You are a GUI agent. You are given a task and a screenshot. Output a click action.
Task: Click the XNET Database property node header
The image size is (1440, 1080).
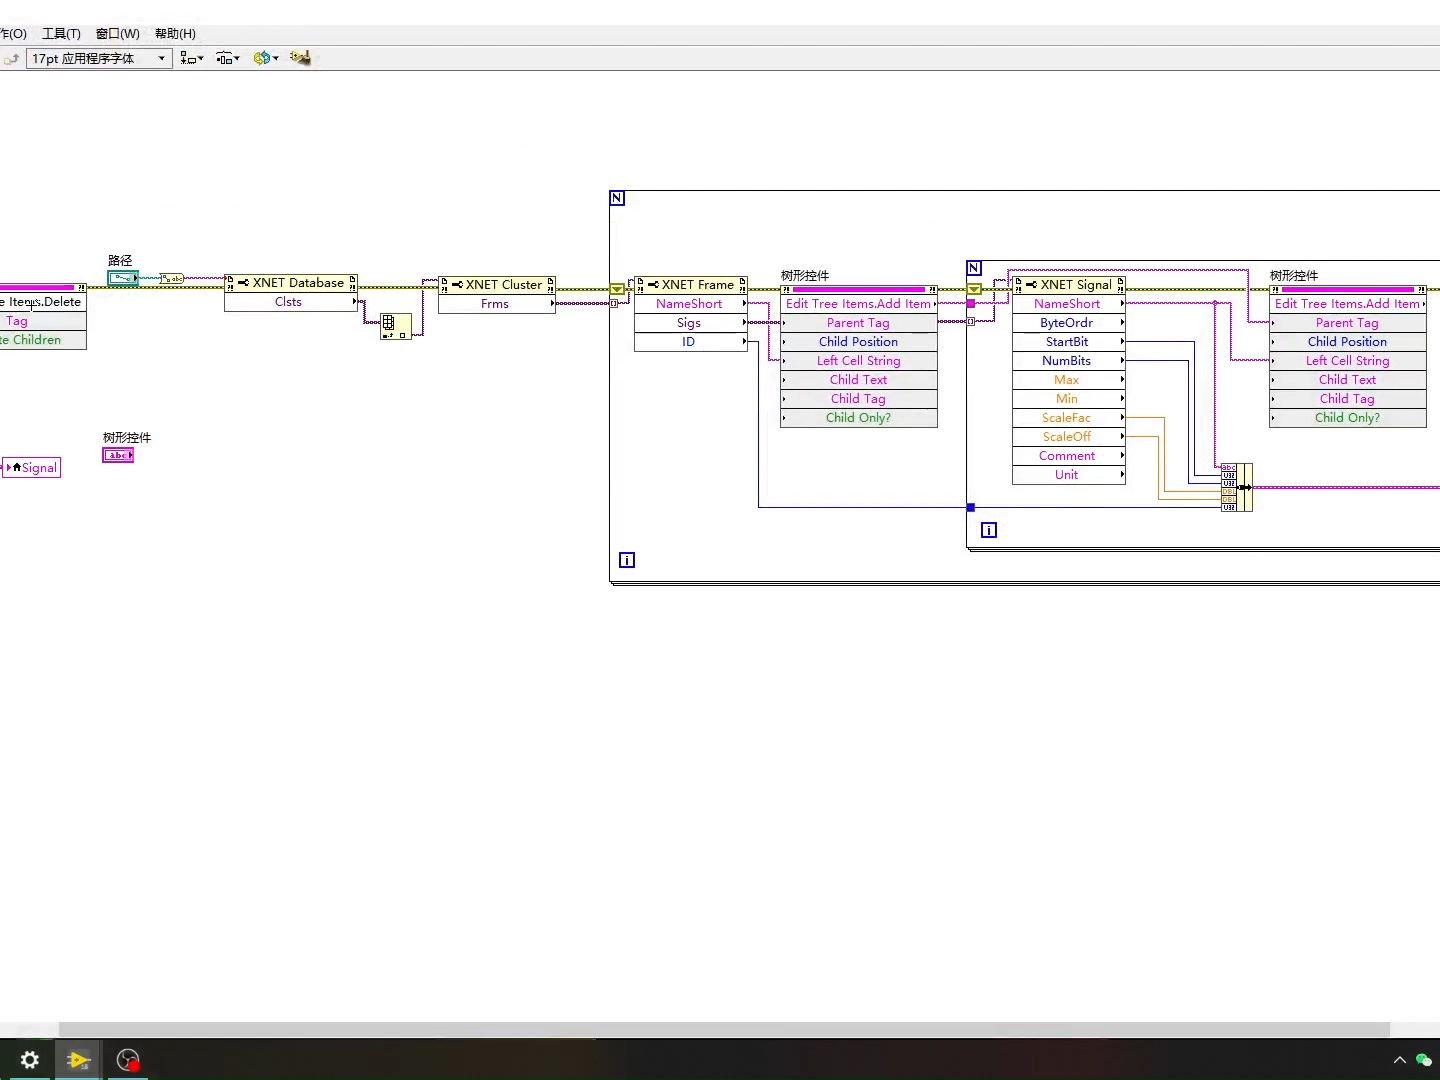(291, 283)
